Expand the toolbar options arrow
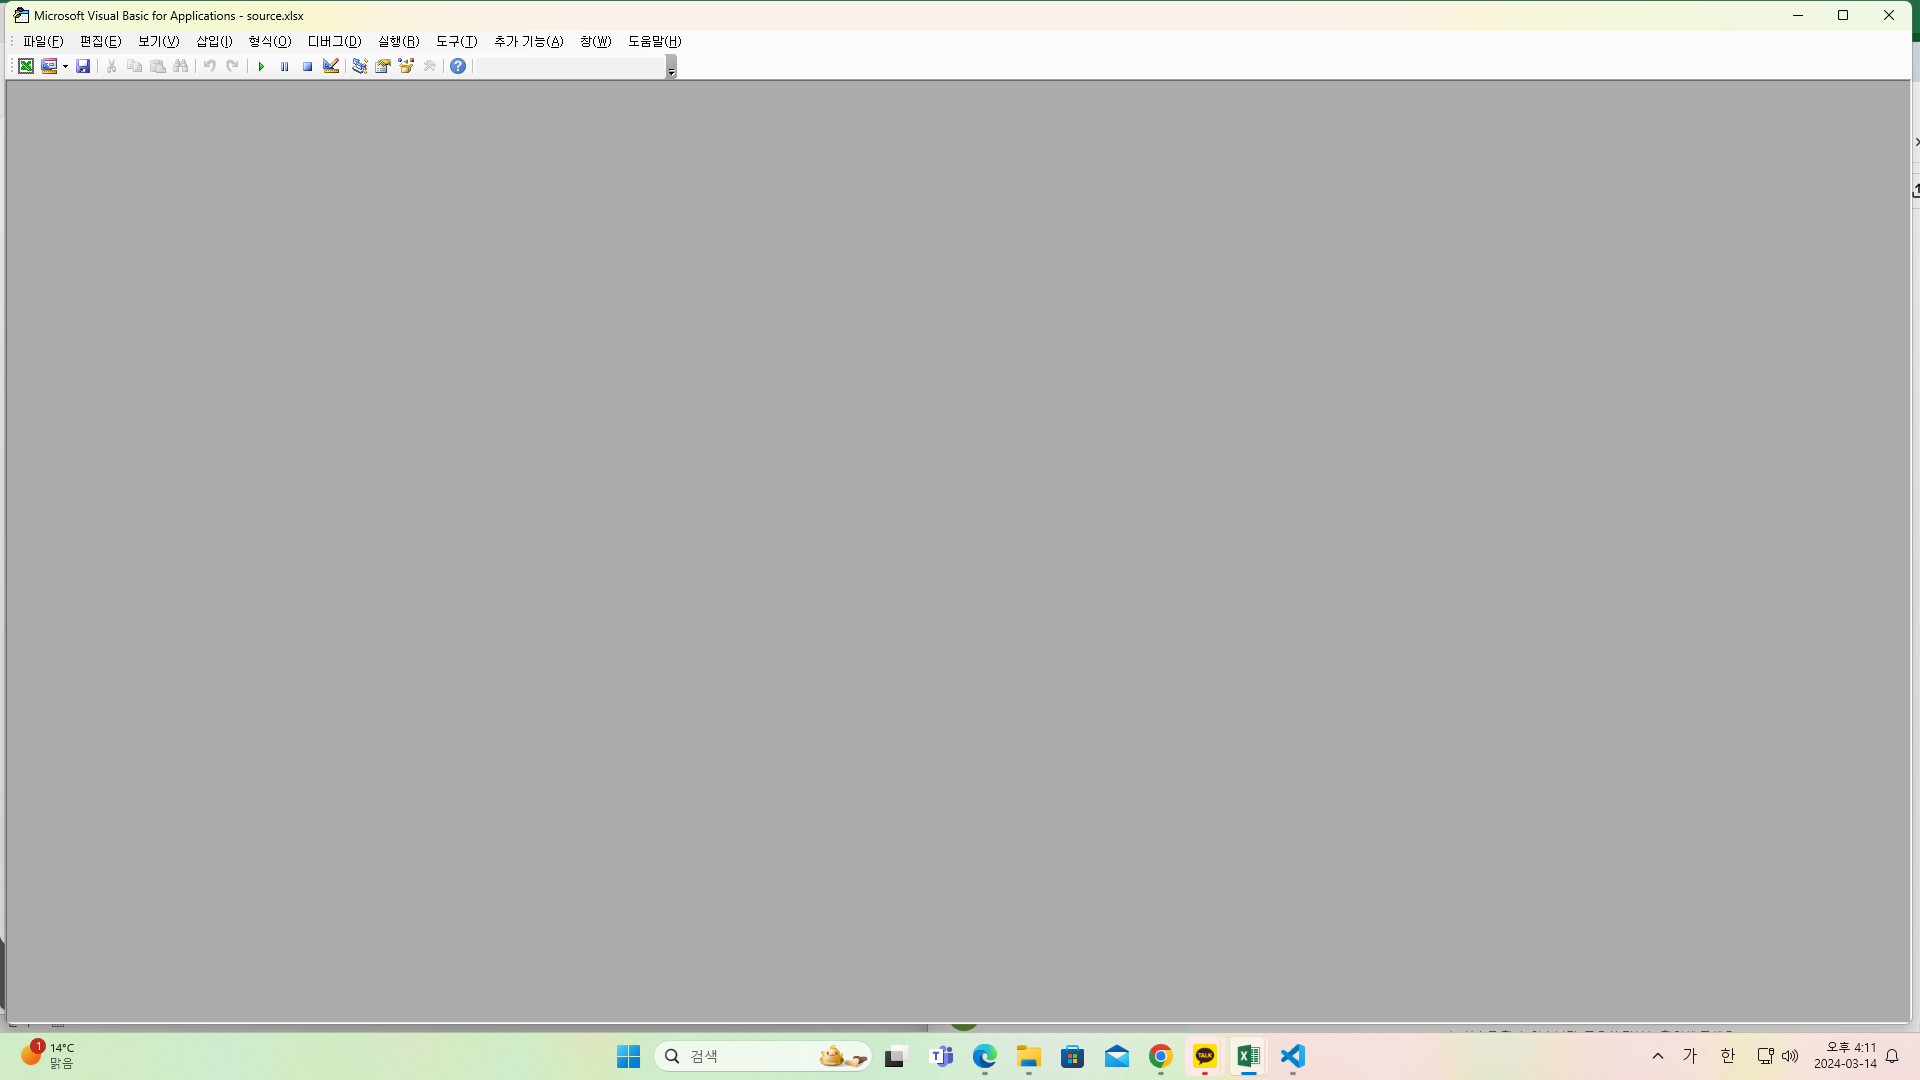This screenshot has width=1920, height=1080. 671,67
